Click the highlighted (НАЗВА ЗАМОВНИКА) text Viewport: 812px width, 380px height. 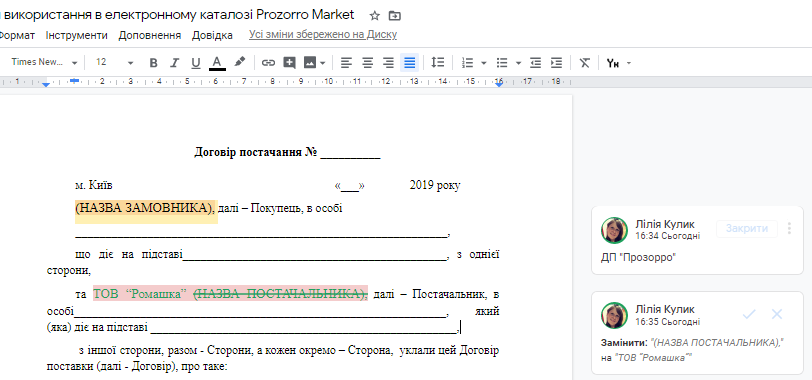(x=145, y=209)
